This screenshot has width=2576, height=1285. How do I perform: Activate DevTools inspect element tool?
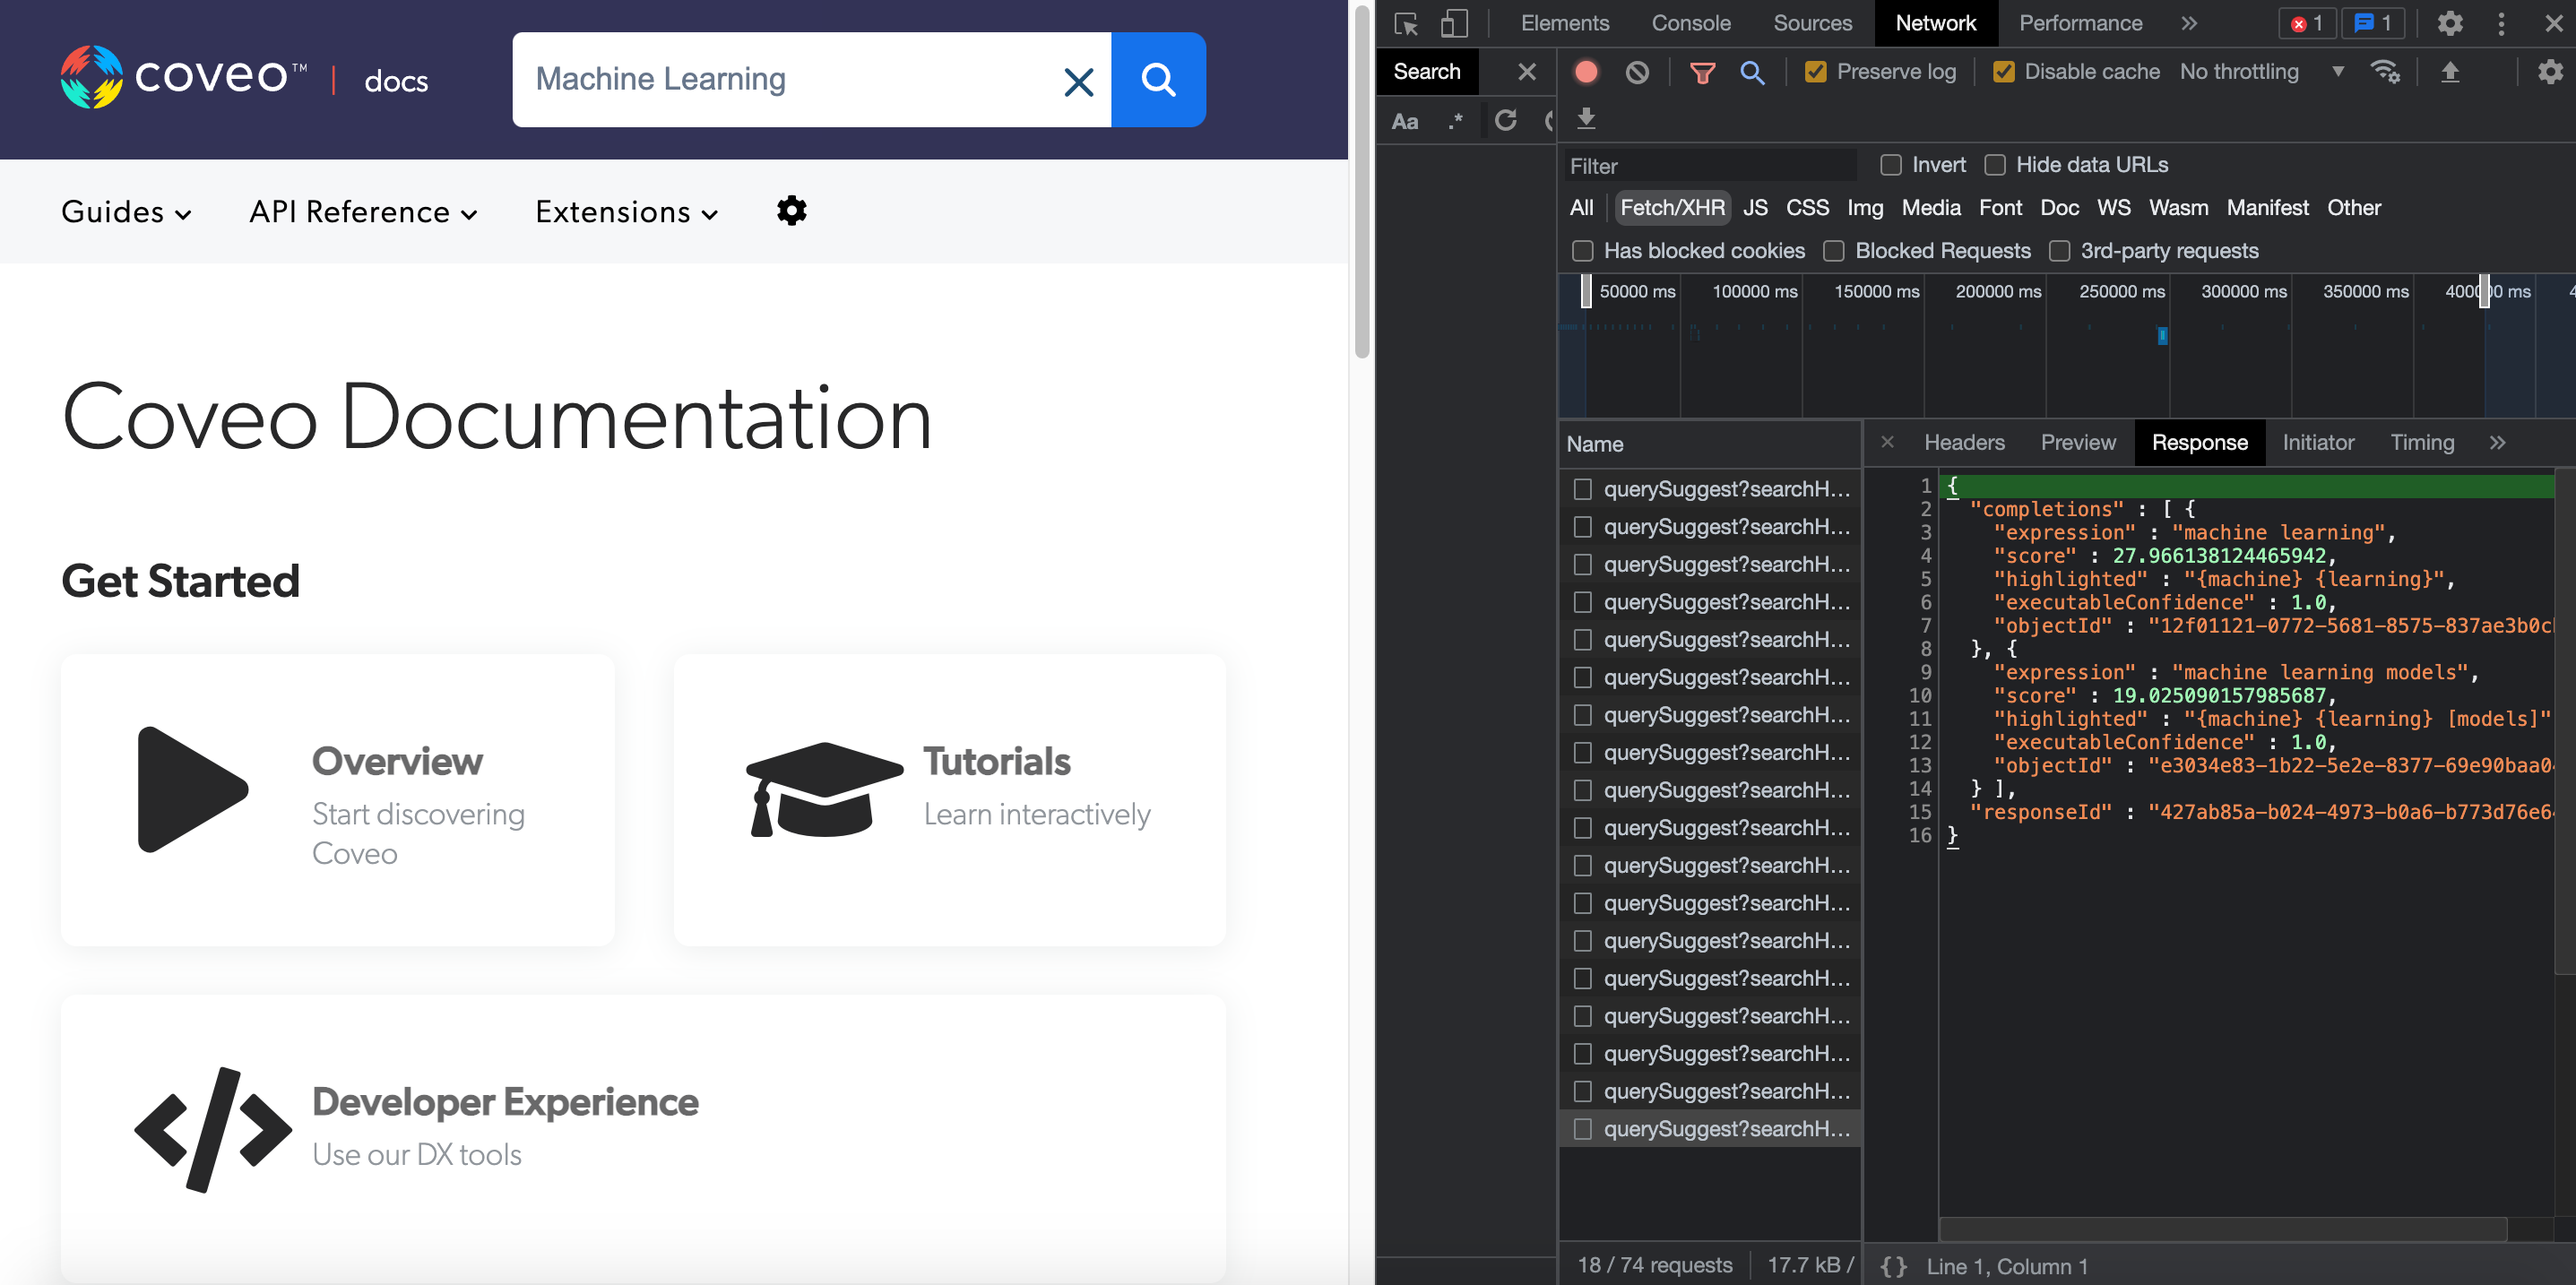click(x=1406, y=23)
